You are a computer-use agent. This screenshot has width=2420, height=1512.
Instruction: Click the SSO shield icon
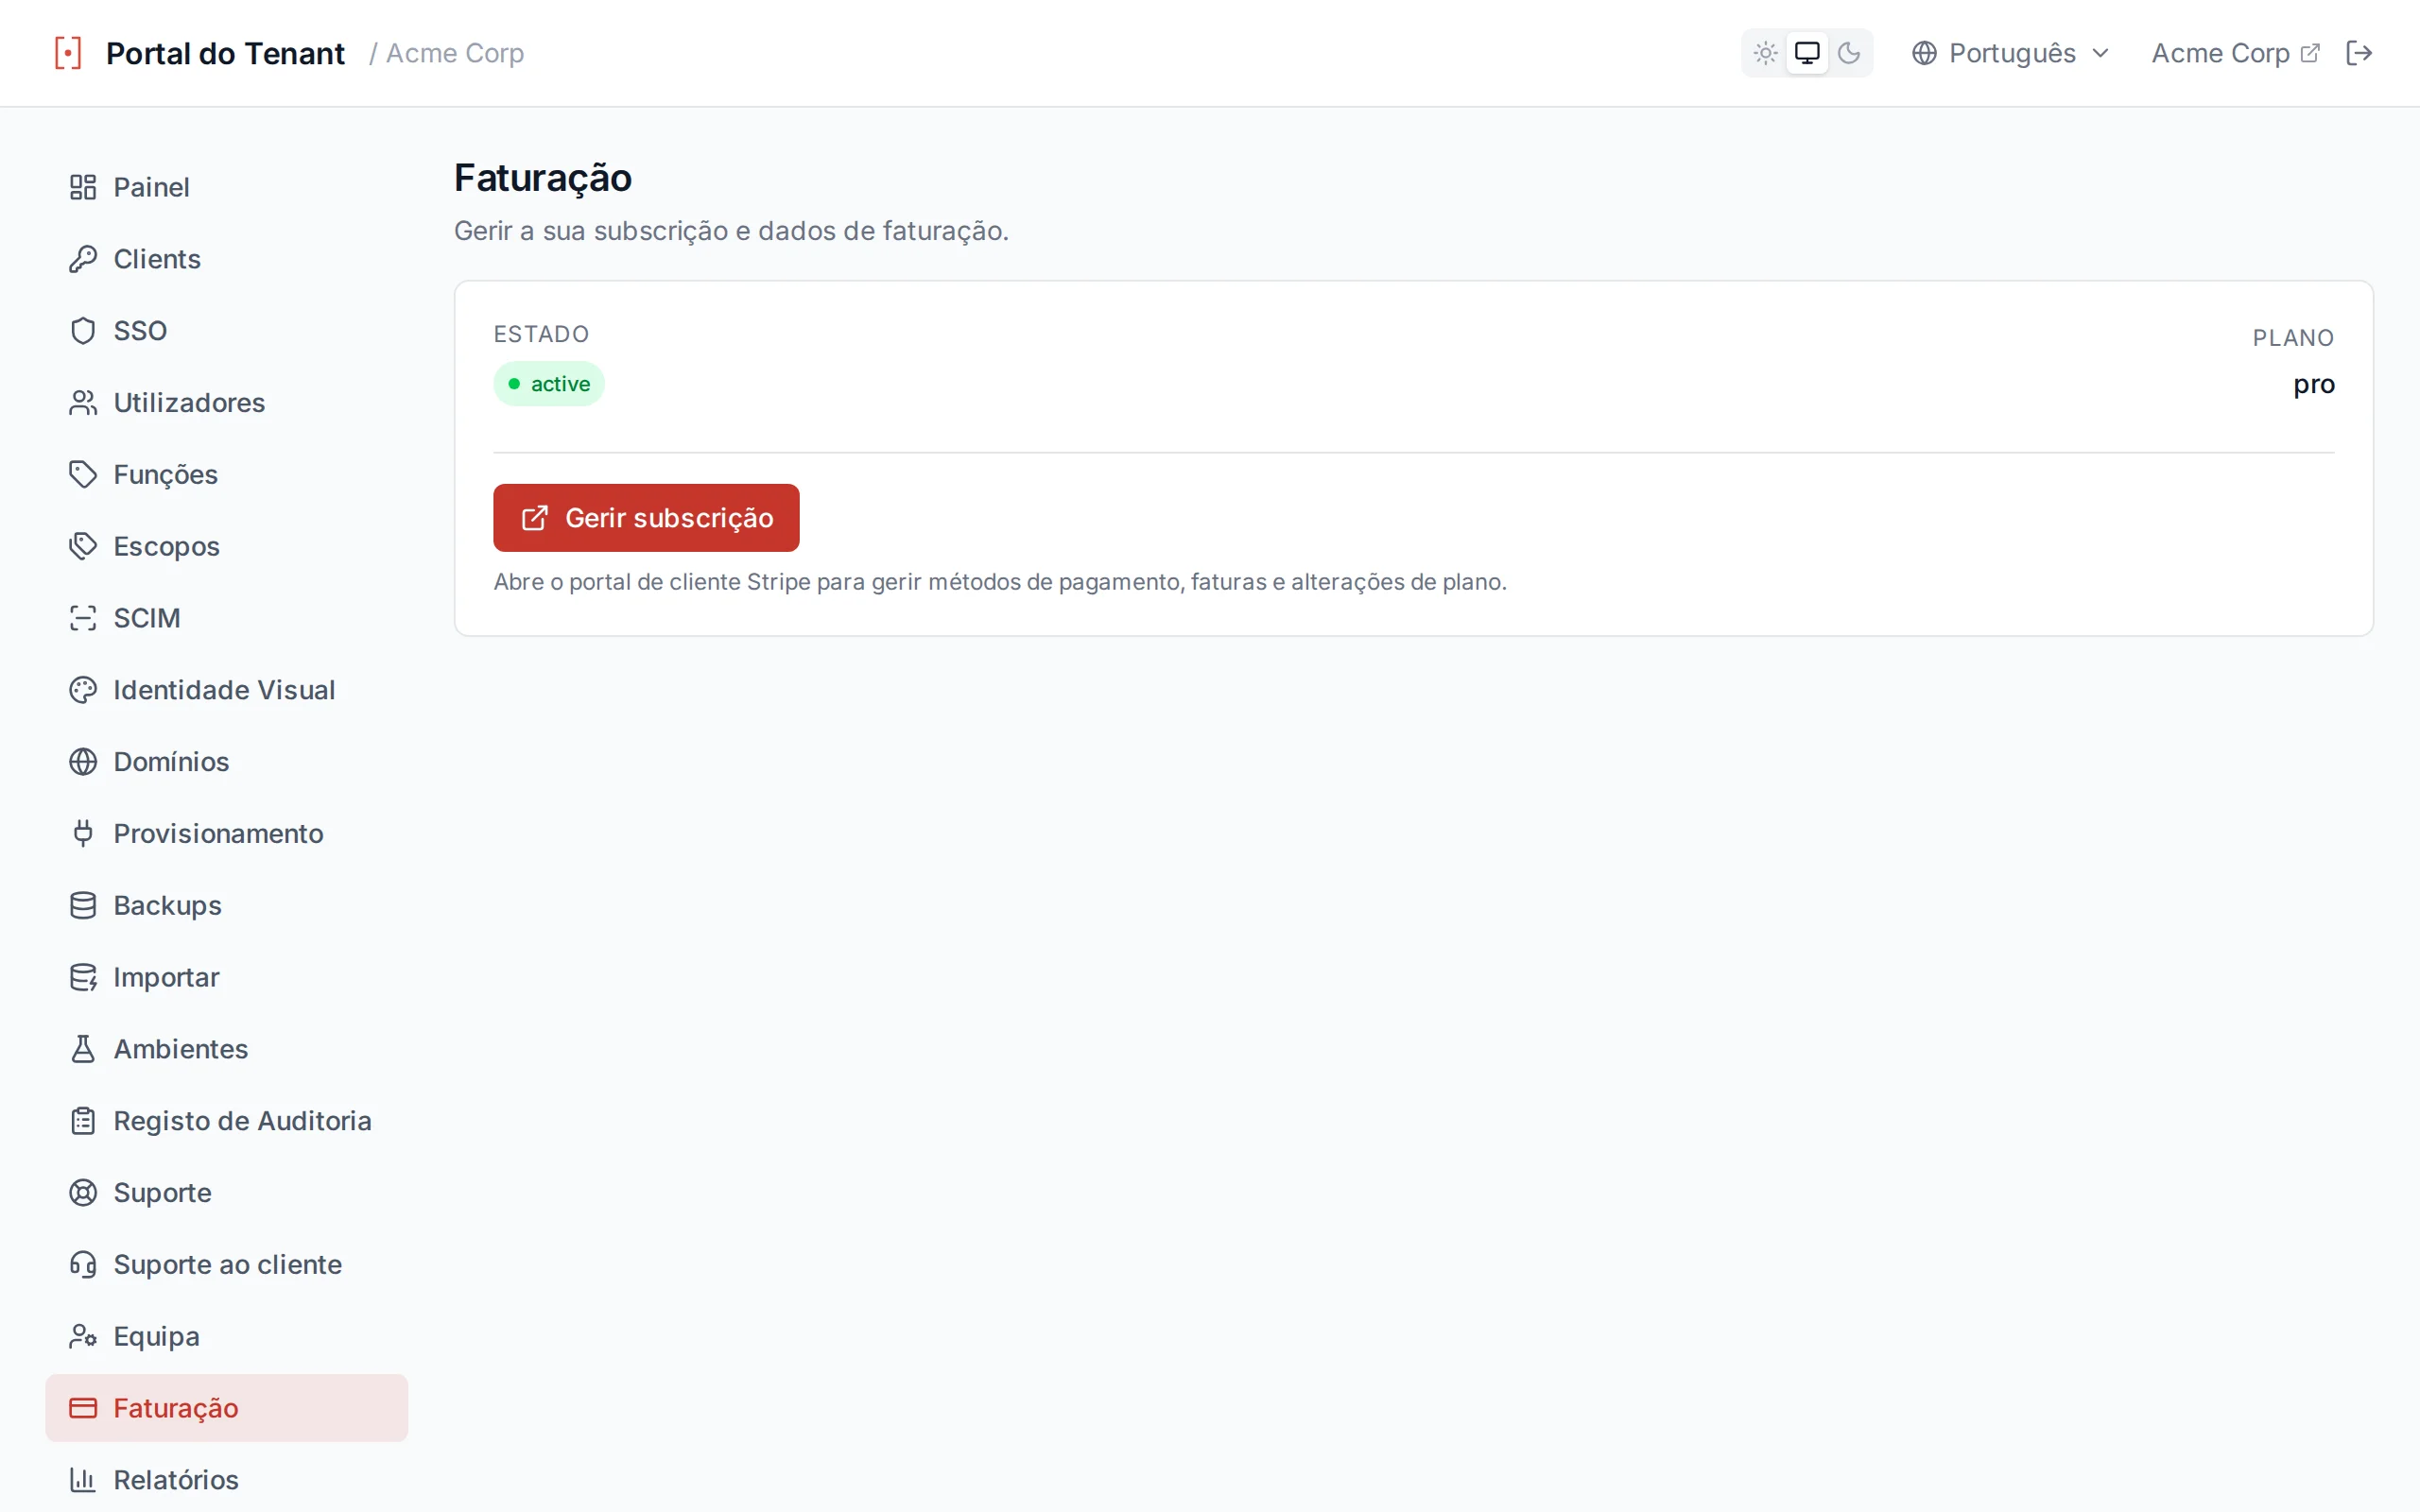[x=83, y=331]
